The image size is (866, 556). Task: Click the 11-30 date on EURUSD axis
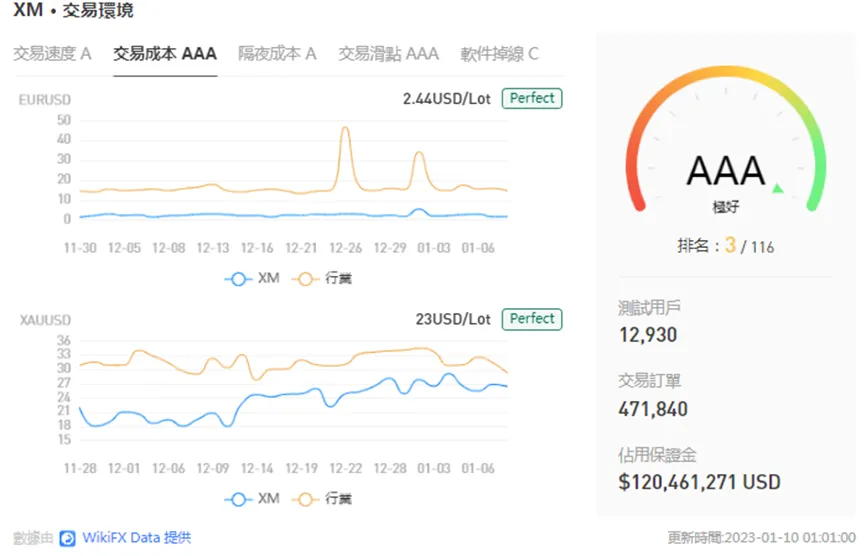(80, 248)
